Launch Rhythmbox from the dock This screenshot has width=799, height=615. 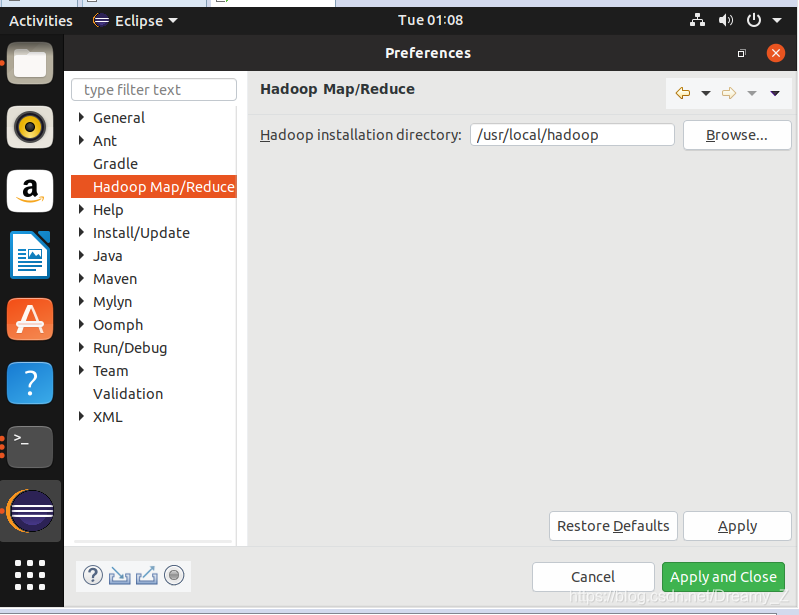[x=30, y=127]
